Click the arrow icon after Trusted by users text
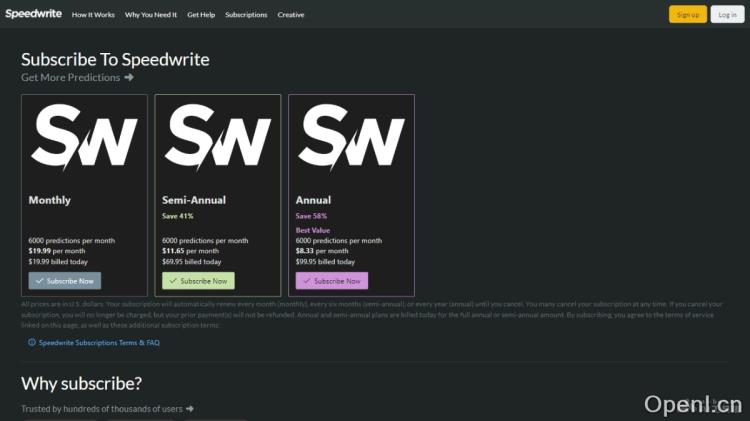The height and width of the screenshot is (421, 750). click(x=190, y=409)
